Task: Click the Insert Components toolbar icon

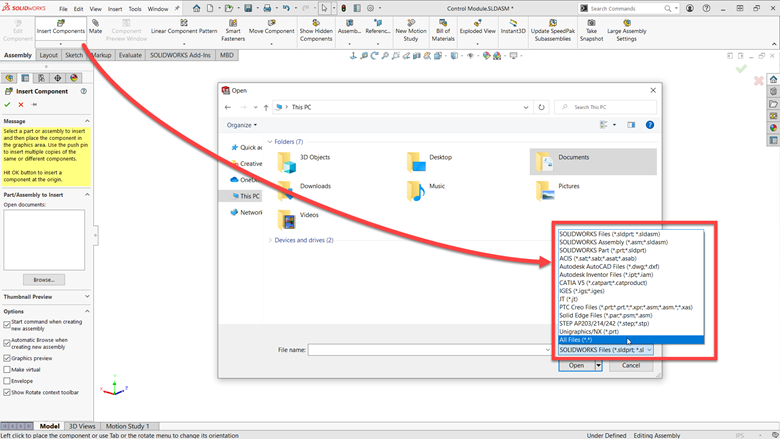Action: [x=61, y=23]
